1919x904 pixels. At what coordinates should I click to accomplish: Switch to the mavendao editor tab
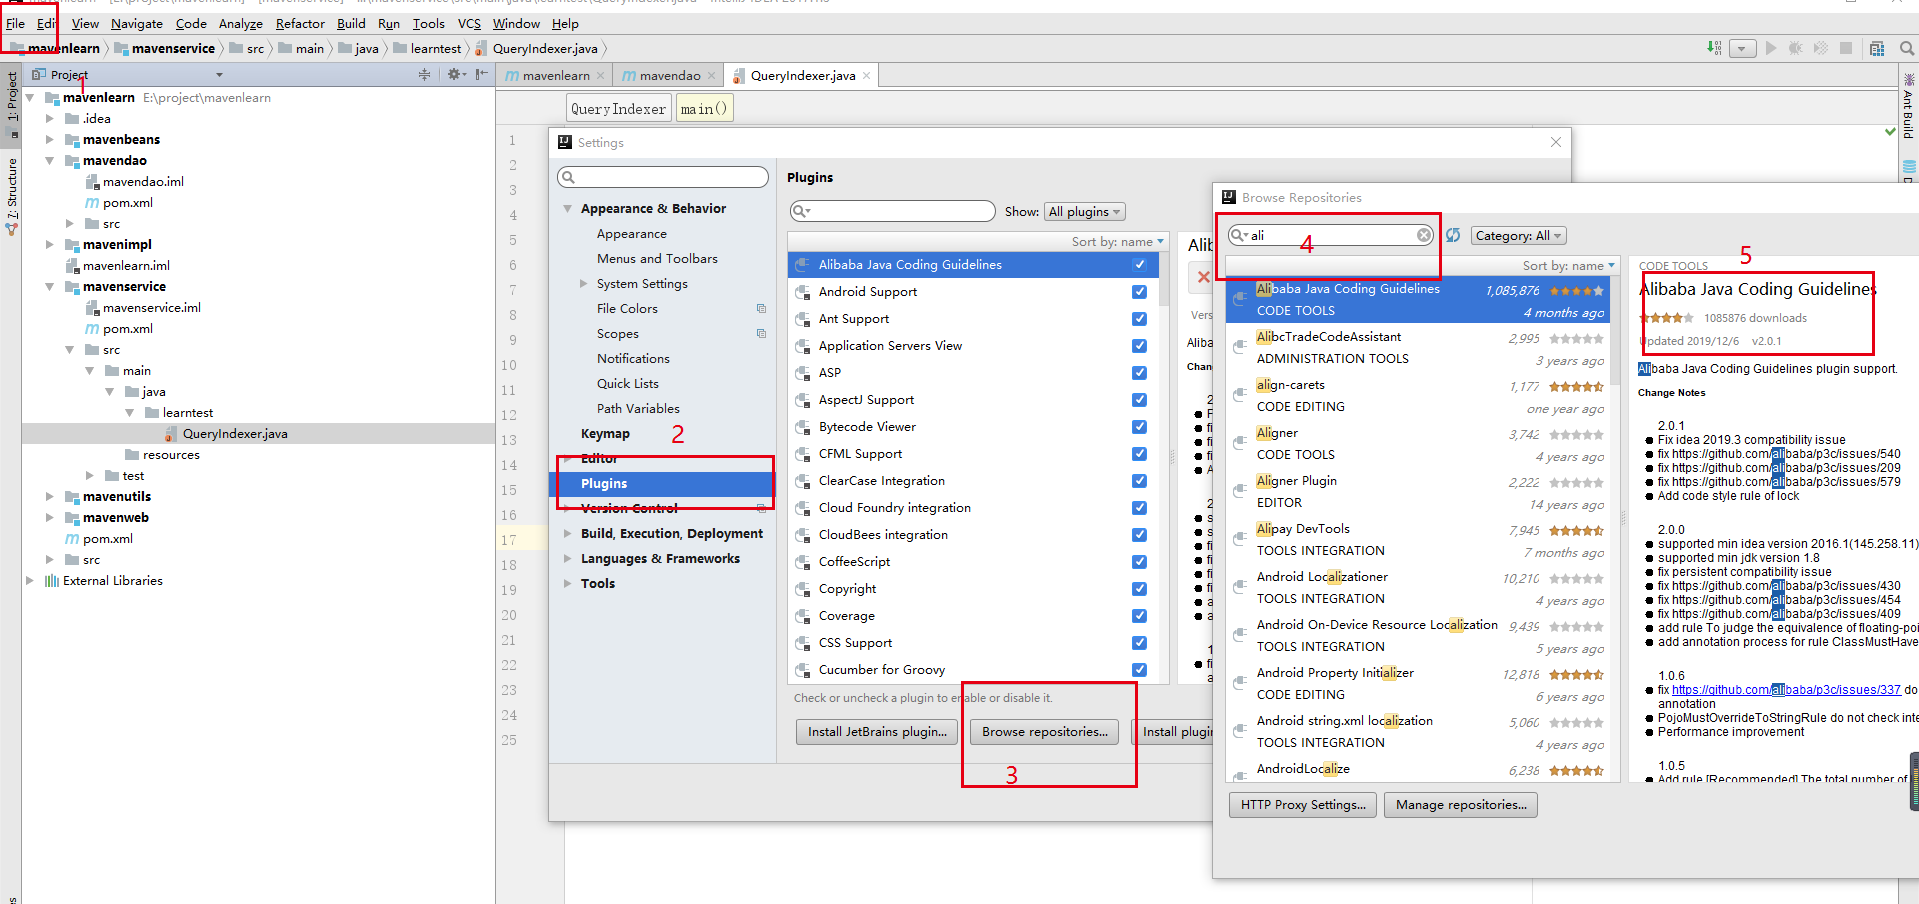click(669, 75)
